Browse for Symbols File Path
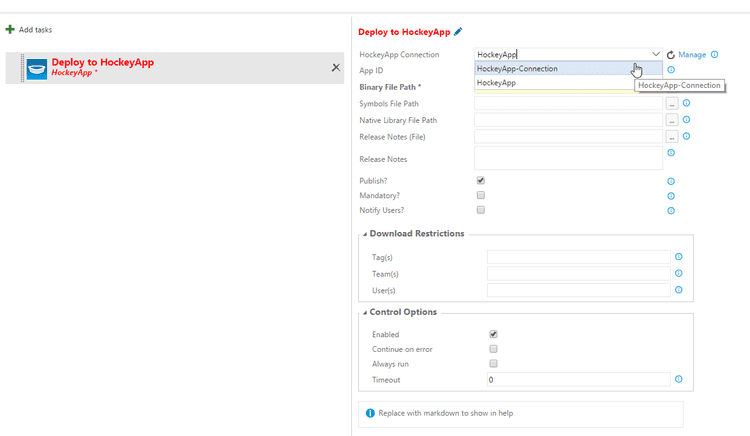The height and width of the screenshot is (436, 750). coord(672,103)
